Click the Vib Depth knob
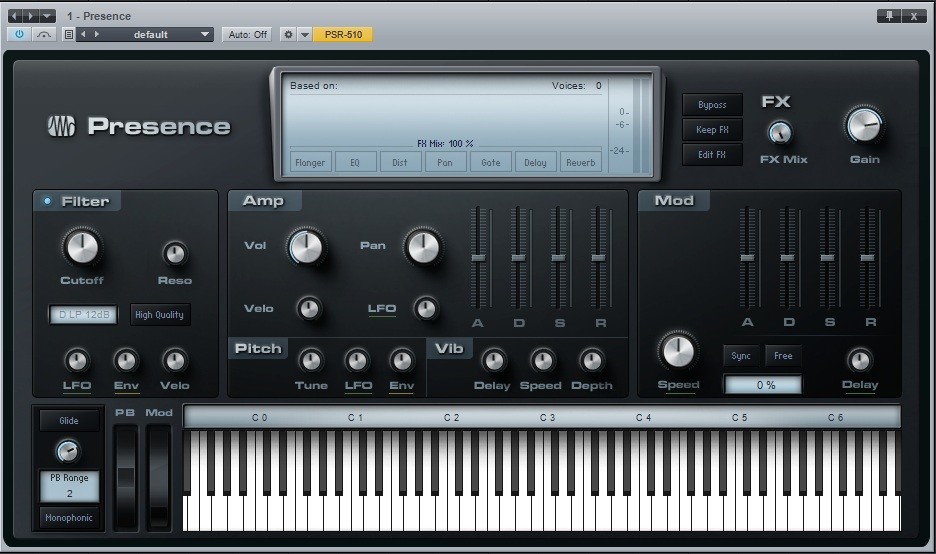The width and height of the screenshot is (936, 554). pyautogui.click(x=592, y=360)
